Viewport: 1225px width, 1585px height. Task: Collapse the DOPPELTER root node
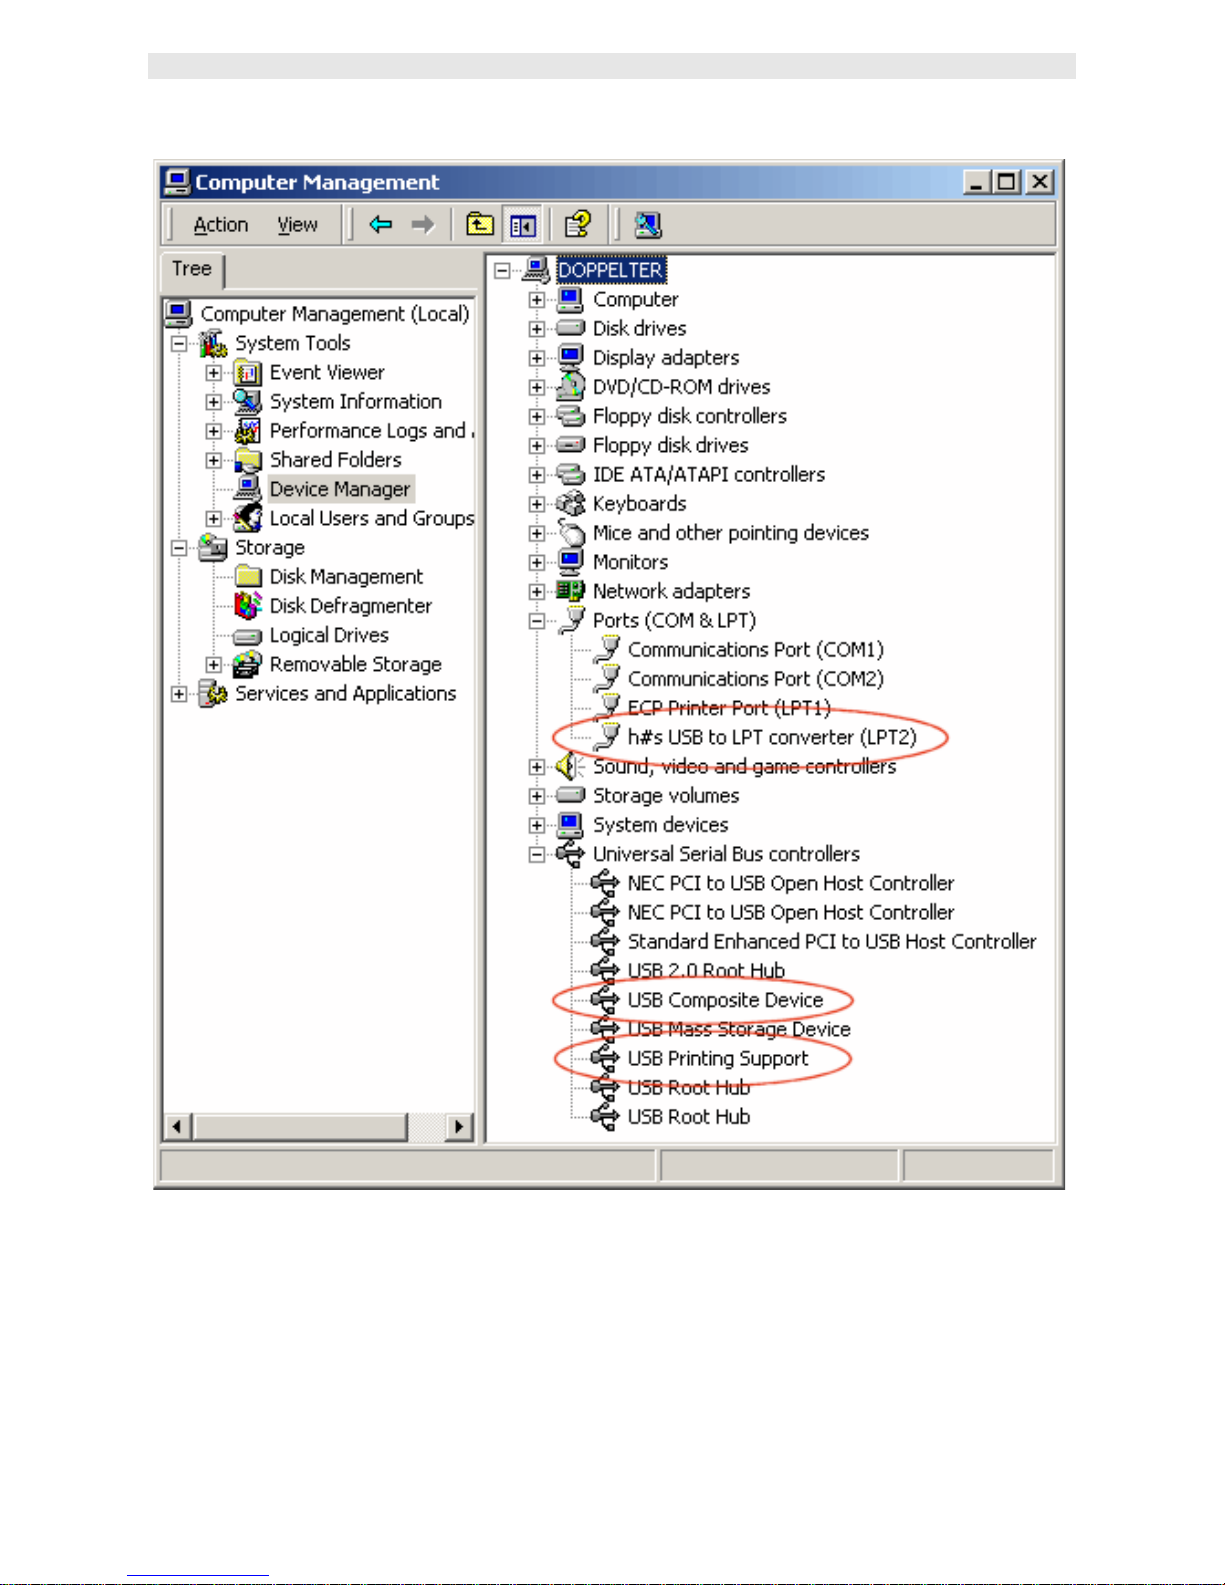[x=502, y=271]
